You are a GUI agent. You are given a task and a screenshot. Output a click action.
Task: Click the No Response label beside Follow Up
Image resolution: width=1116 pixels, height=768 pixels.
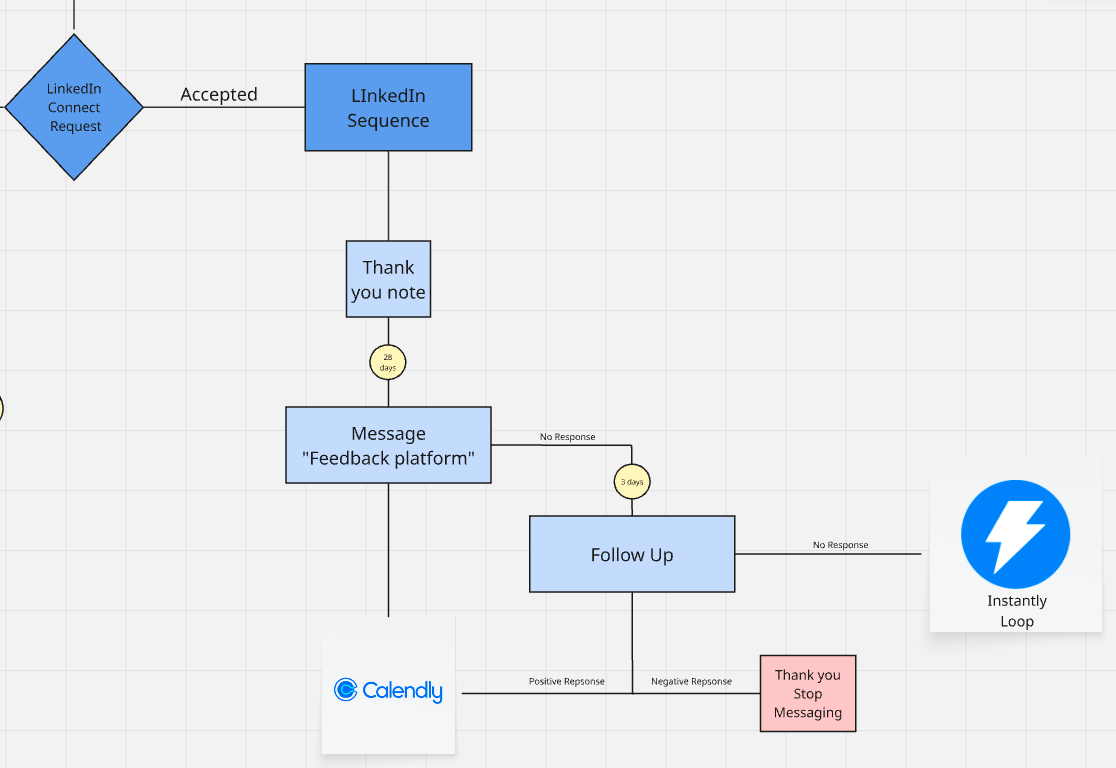(x=841, y=545)
